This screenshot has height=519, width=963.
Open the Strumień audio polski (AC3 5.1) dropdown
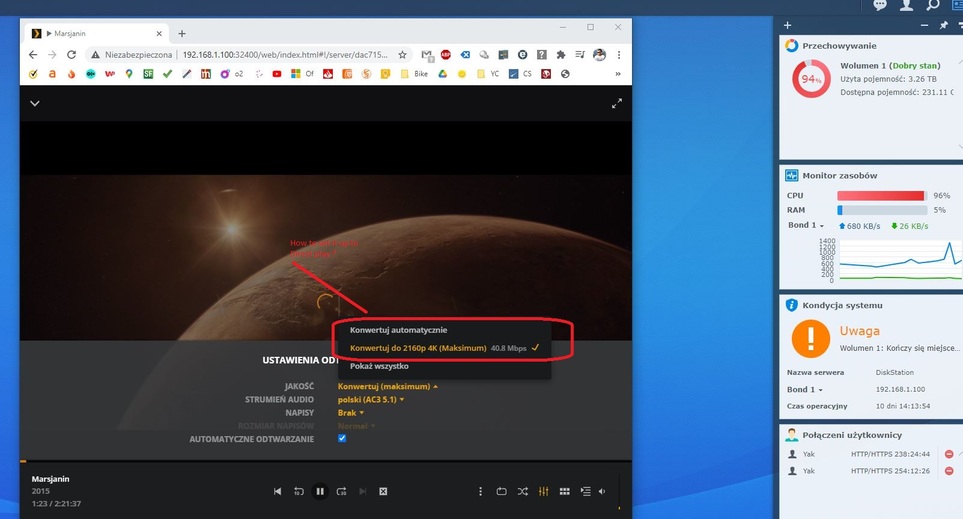(371, 400)
